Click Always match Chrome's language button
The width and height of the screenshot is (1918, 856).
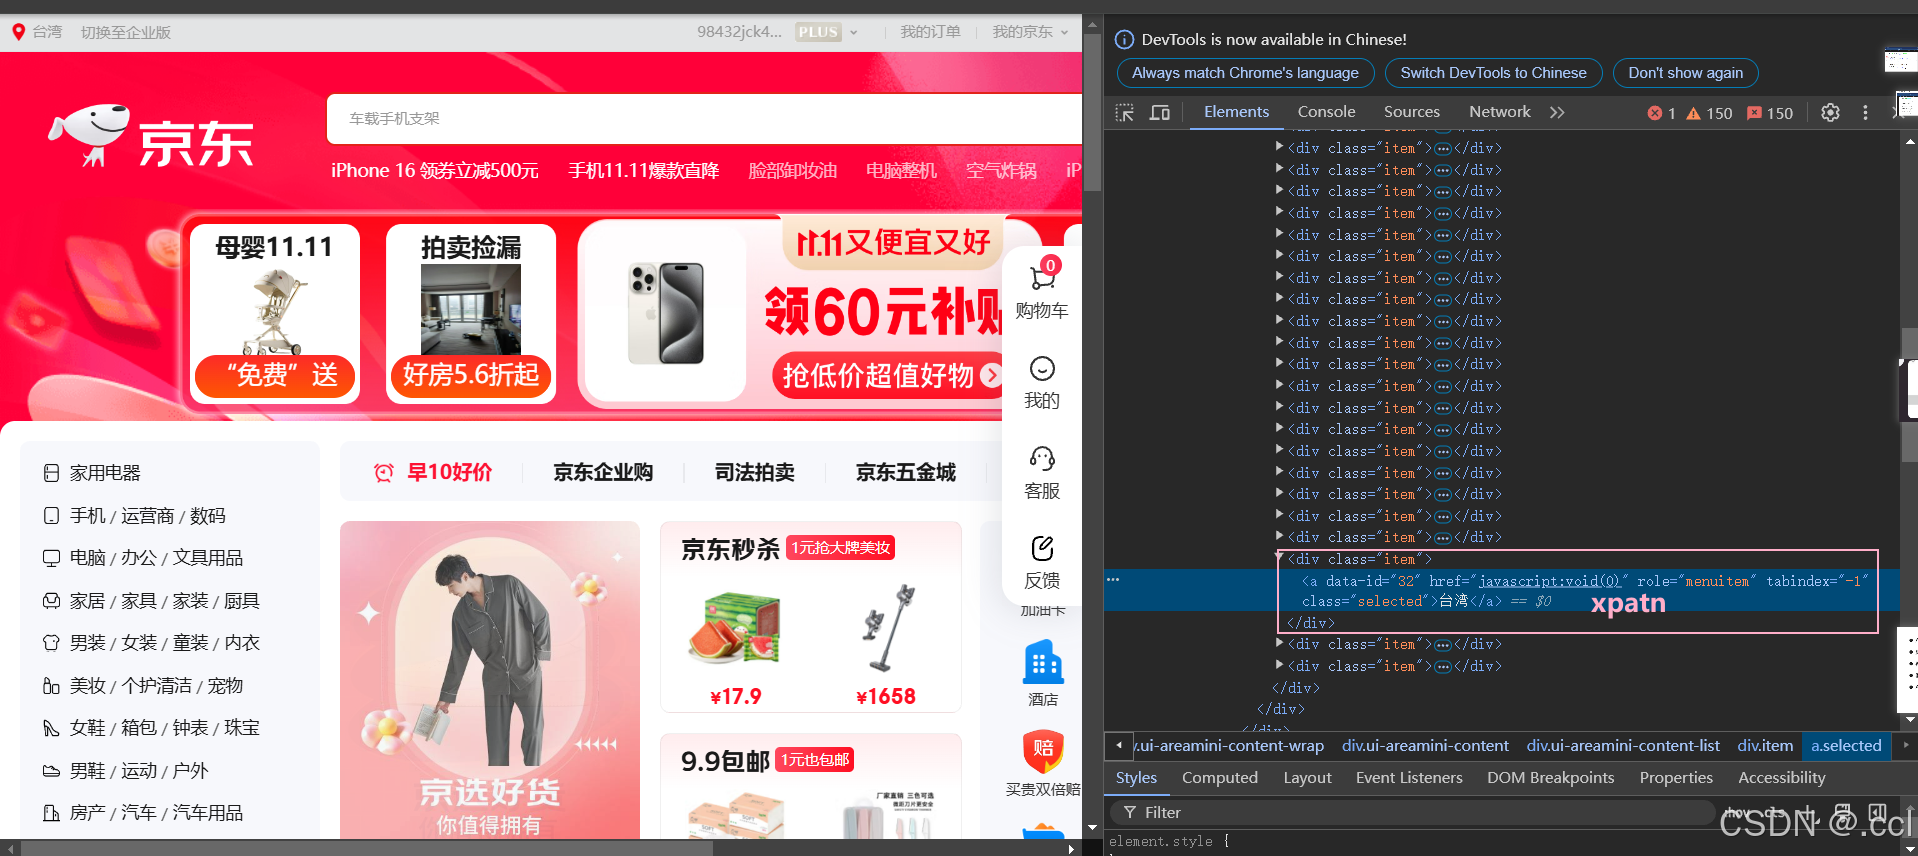click(x=1245, y=73)
